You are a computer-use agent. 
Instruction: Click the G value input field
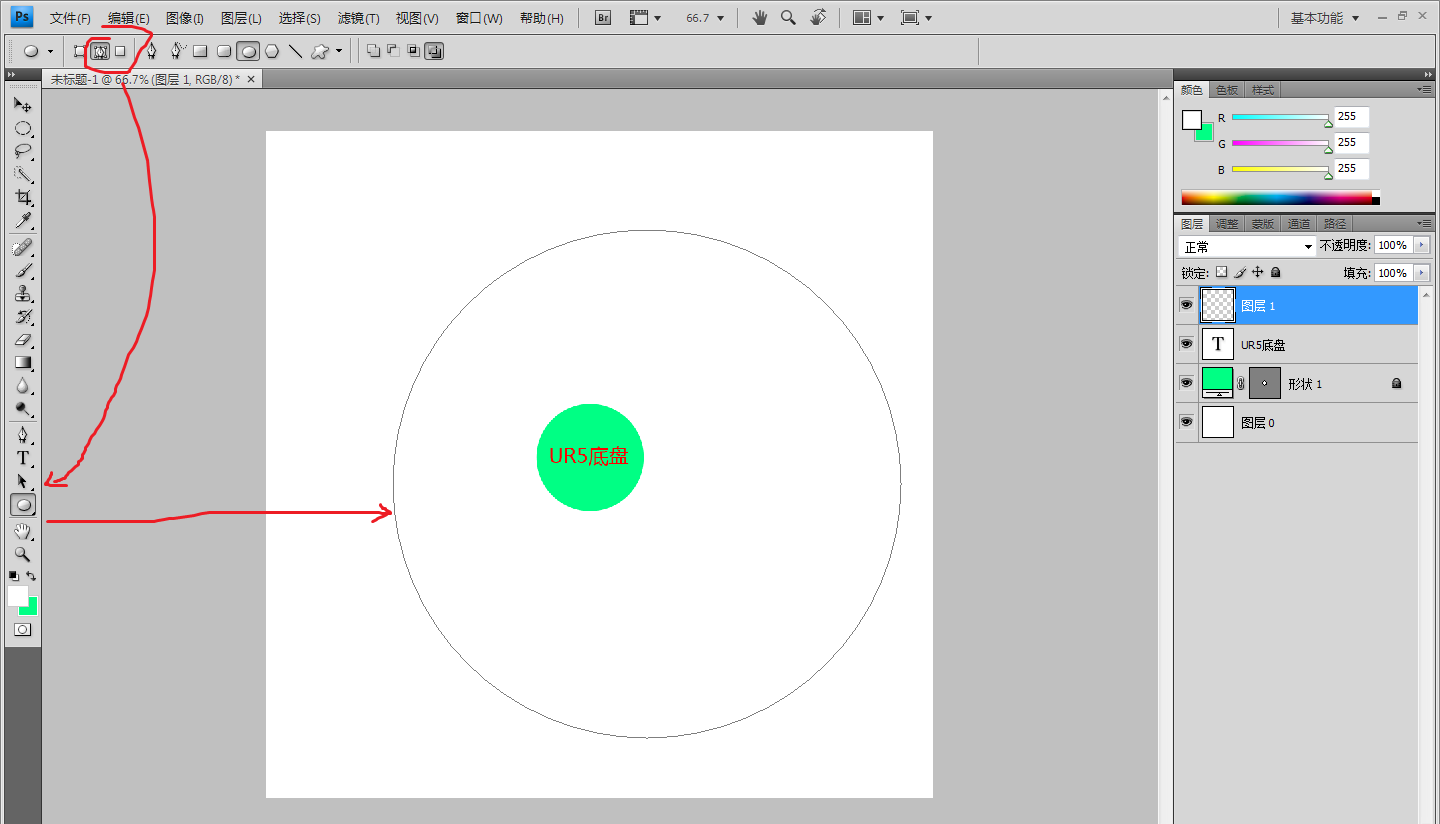(1352, 142)
